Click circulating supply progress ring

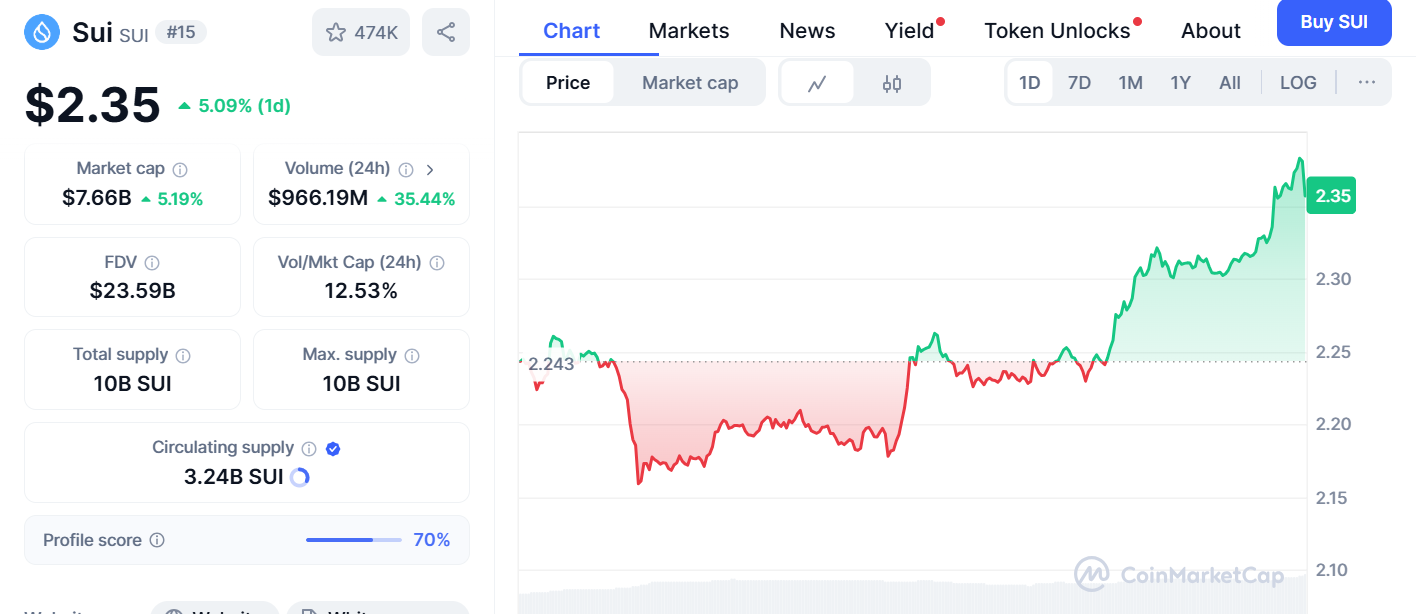(x=299, y=477)
